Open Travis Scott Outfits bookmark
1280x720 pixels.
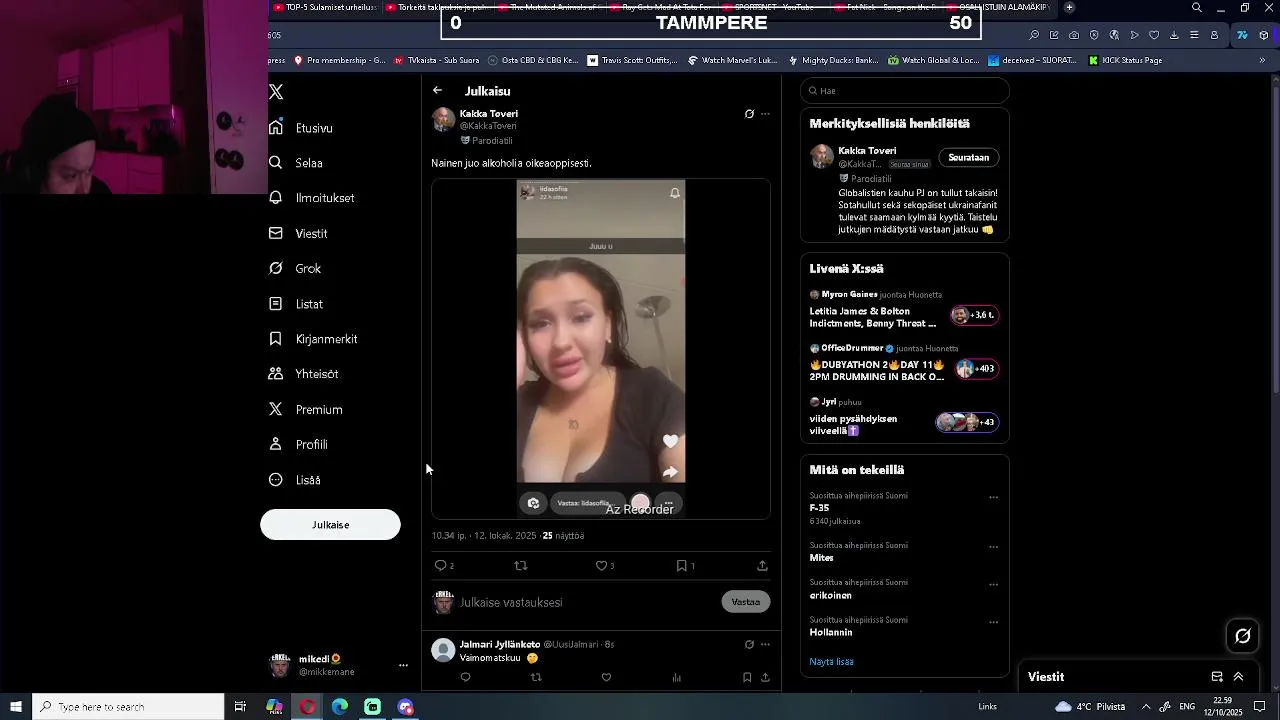click(632, 60)
